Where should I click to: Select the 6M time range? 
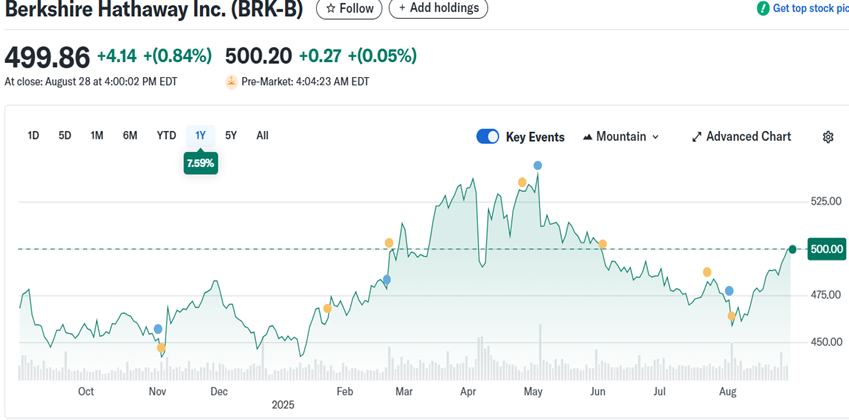point(130,135)
